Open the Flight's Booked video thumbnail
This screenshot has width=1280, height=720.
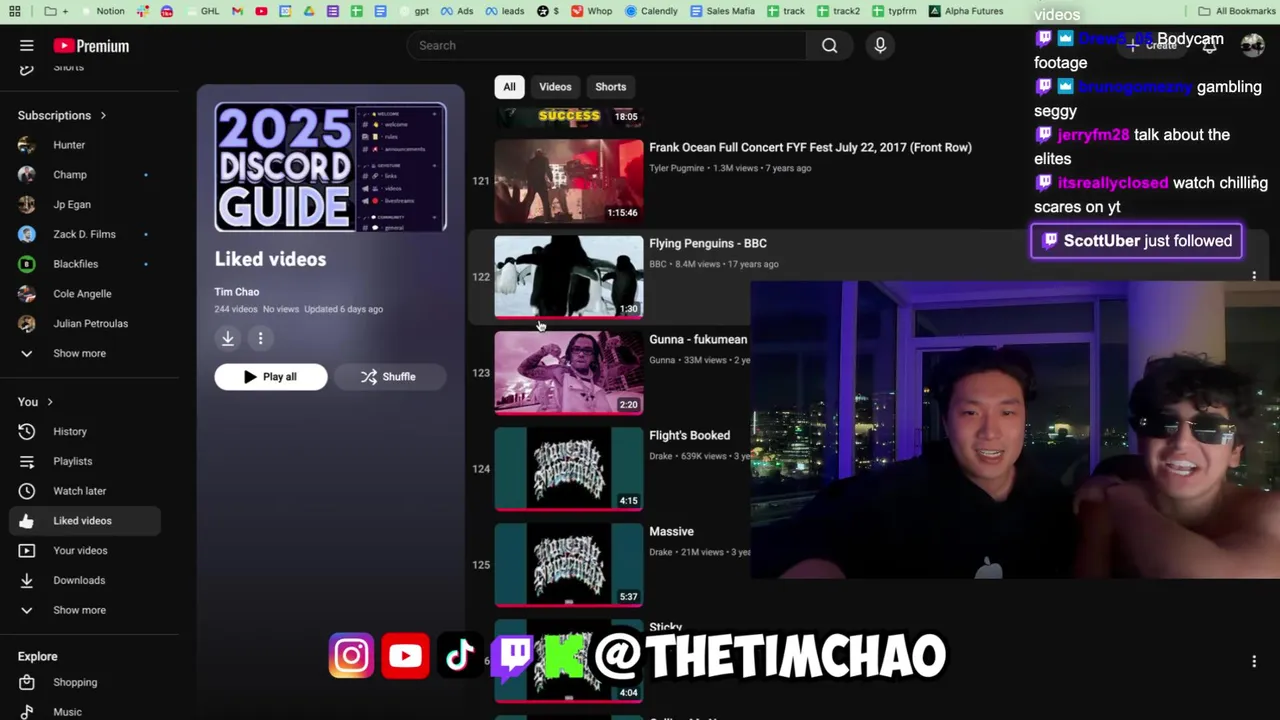569,468
